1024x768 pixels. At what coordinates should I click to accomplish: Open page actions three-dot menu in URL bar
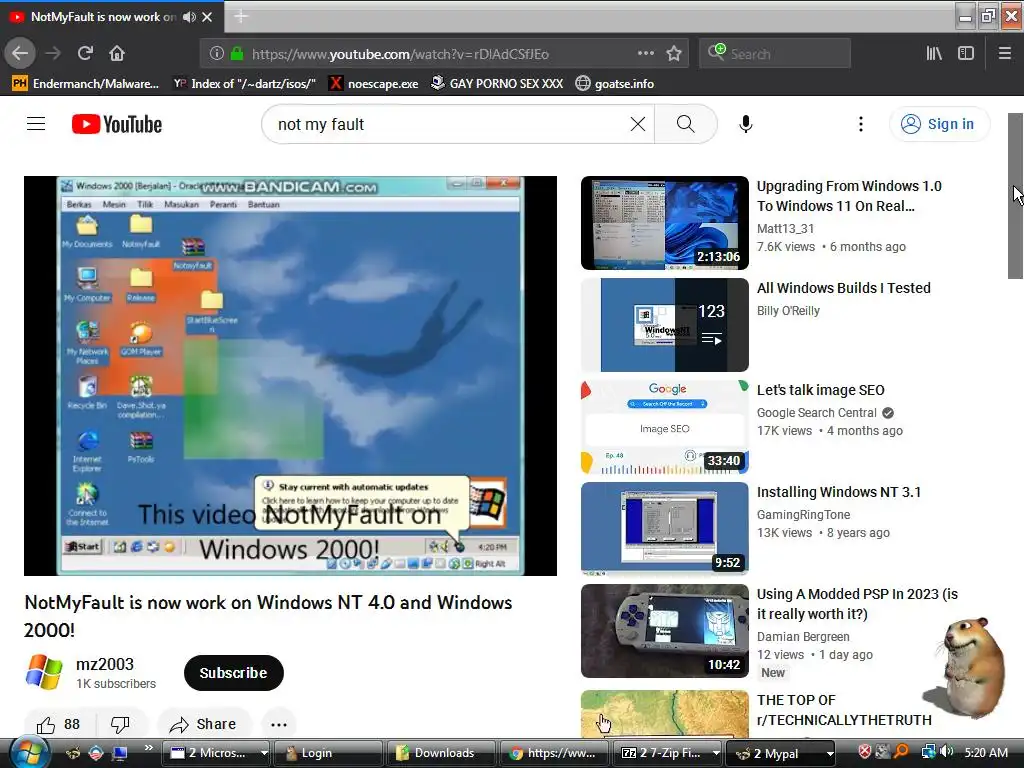click(645, 54)
